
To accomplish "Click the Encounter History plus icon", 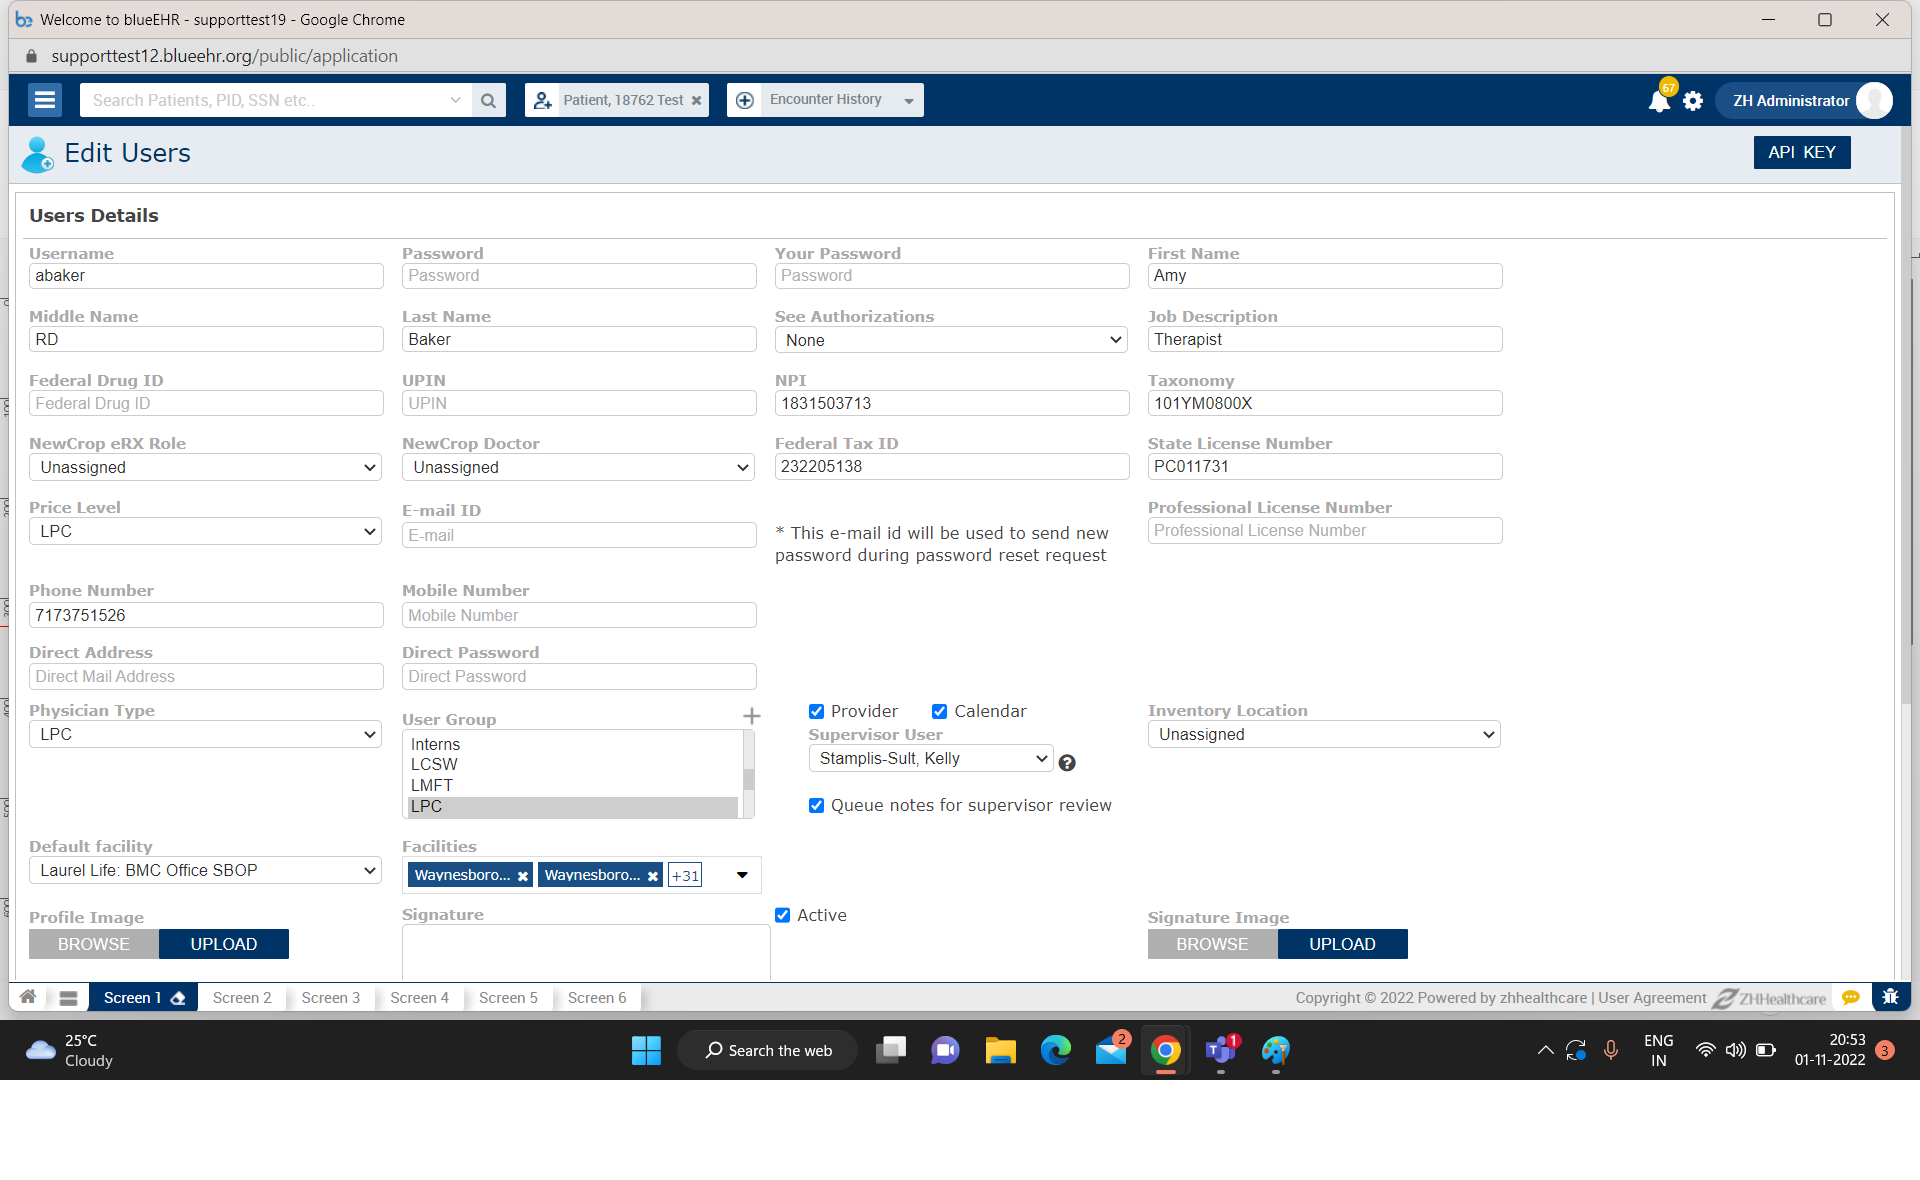I will pyautogui.click(x=744, y=99).
